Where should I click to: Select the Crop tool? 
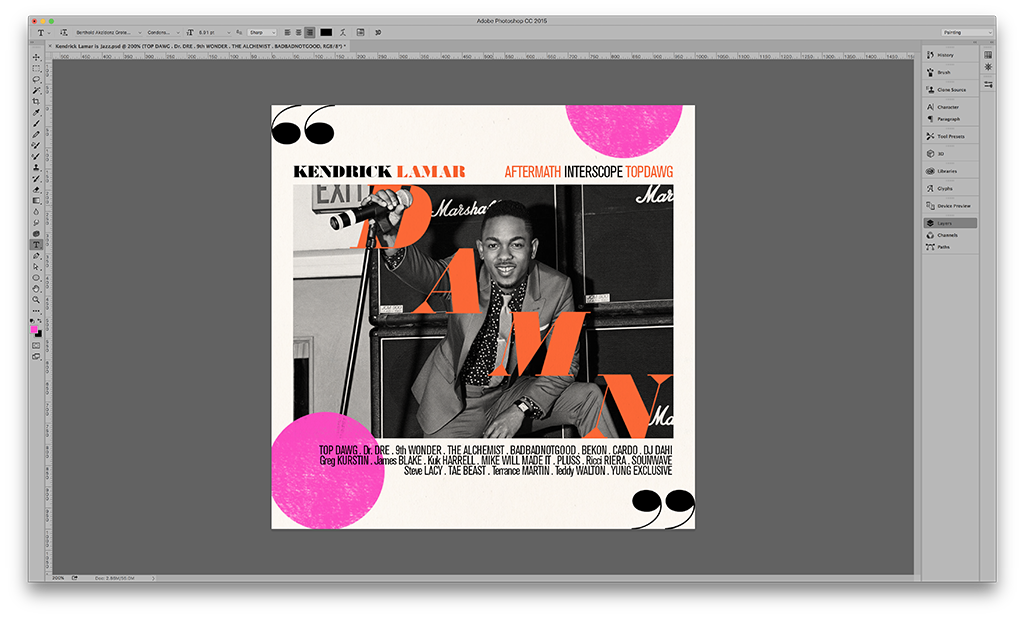(x=37, y=101)
